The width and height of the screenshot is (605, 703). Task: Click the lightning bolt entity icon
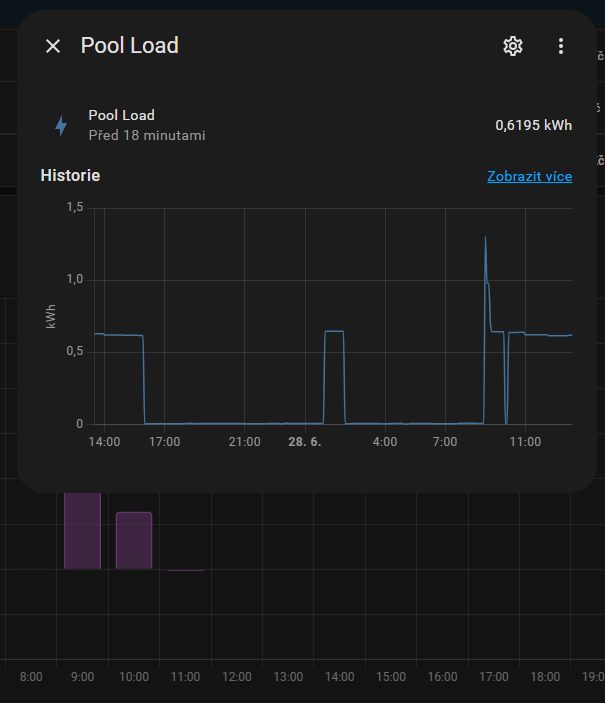tap(61, 126)
